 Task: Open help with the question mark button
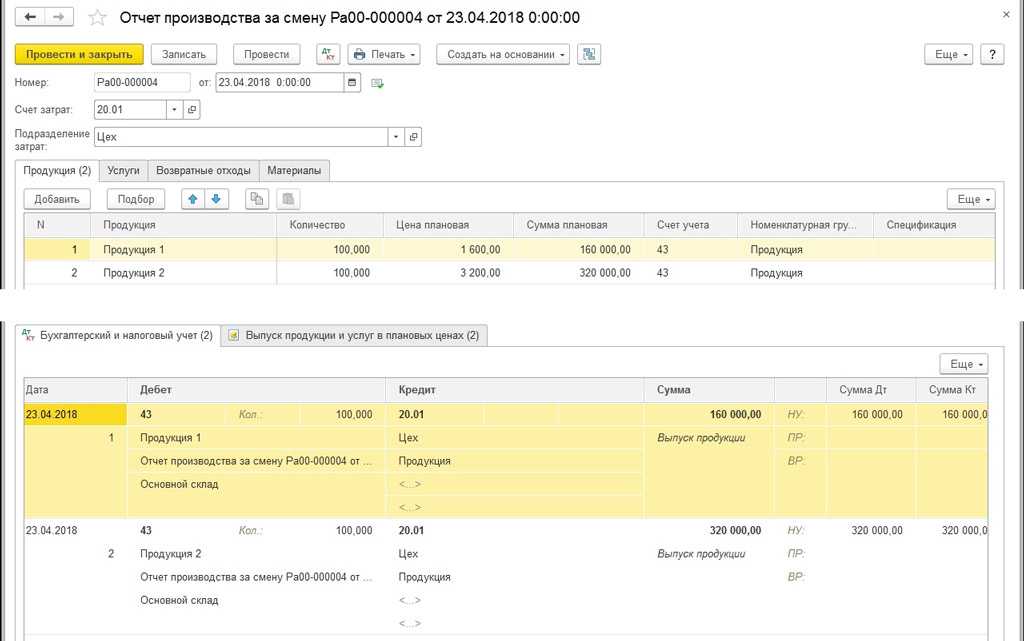[x=992, y=54]
